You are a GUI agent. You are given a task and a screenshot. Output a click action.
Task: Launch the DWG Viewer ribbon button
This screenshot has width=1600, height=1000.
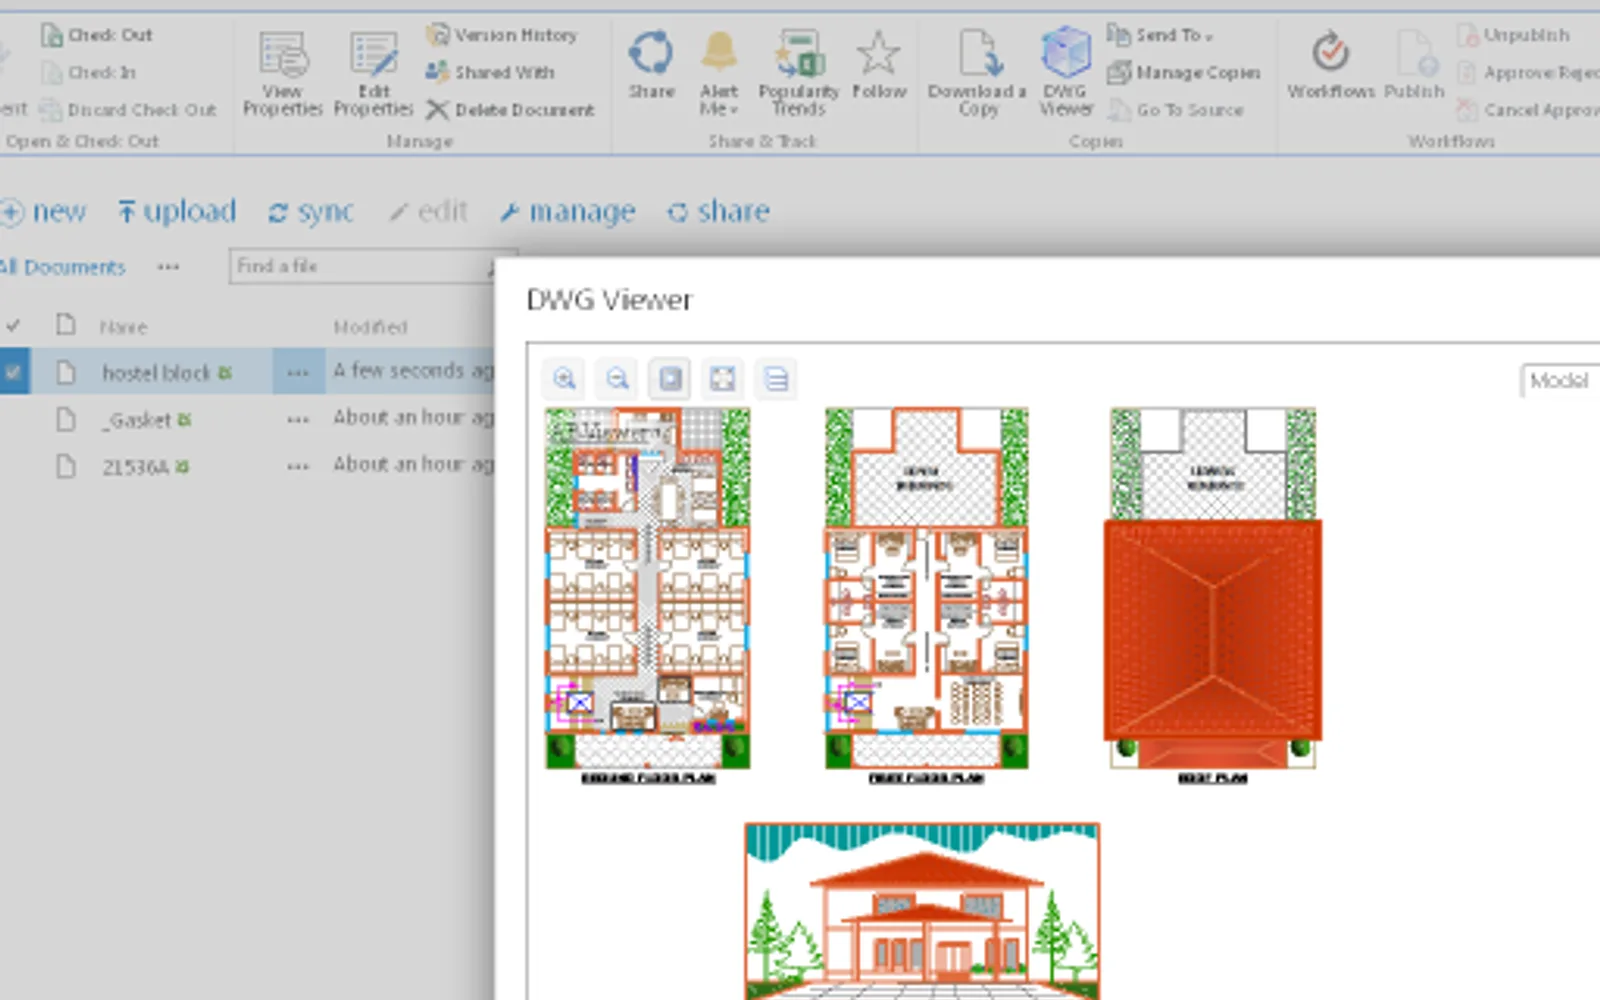(1065, 73)
